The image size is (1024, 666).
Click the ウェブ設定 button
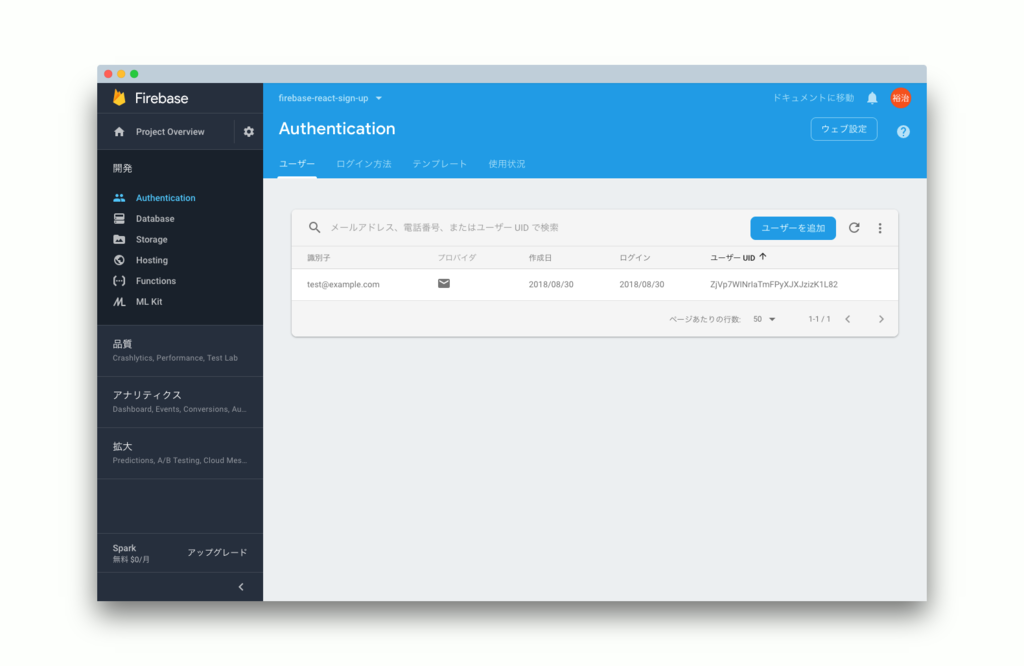point(844,129)
